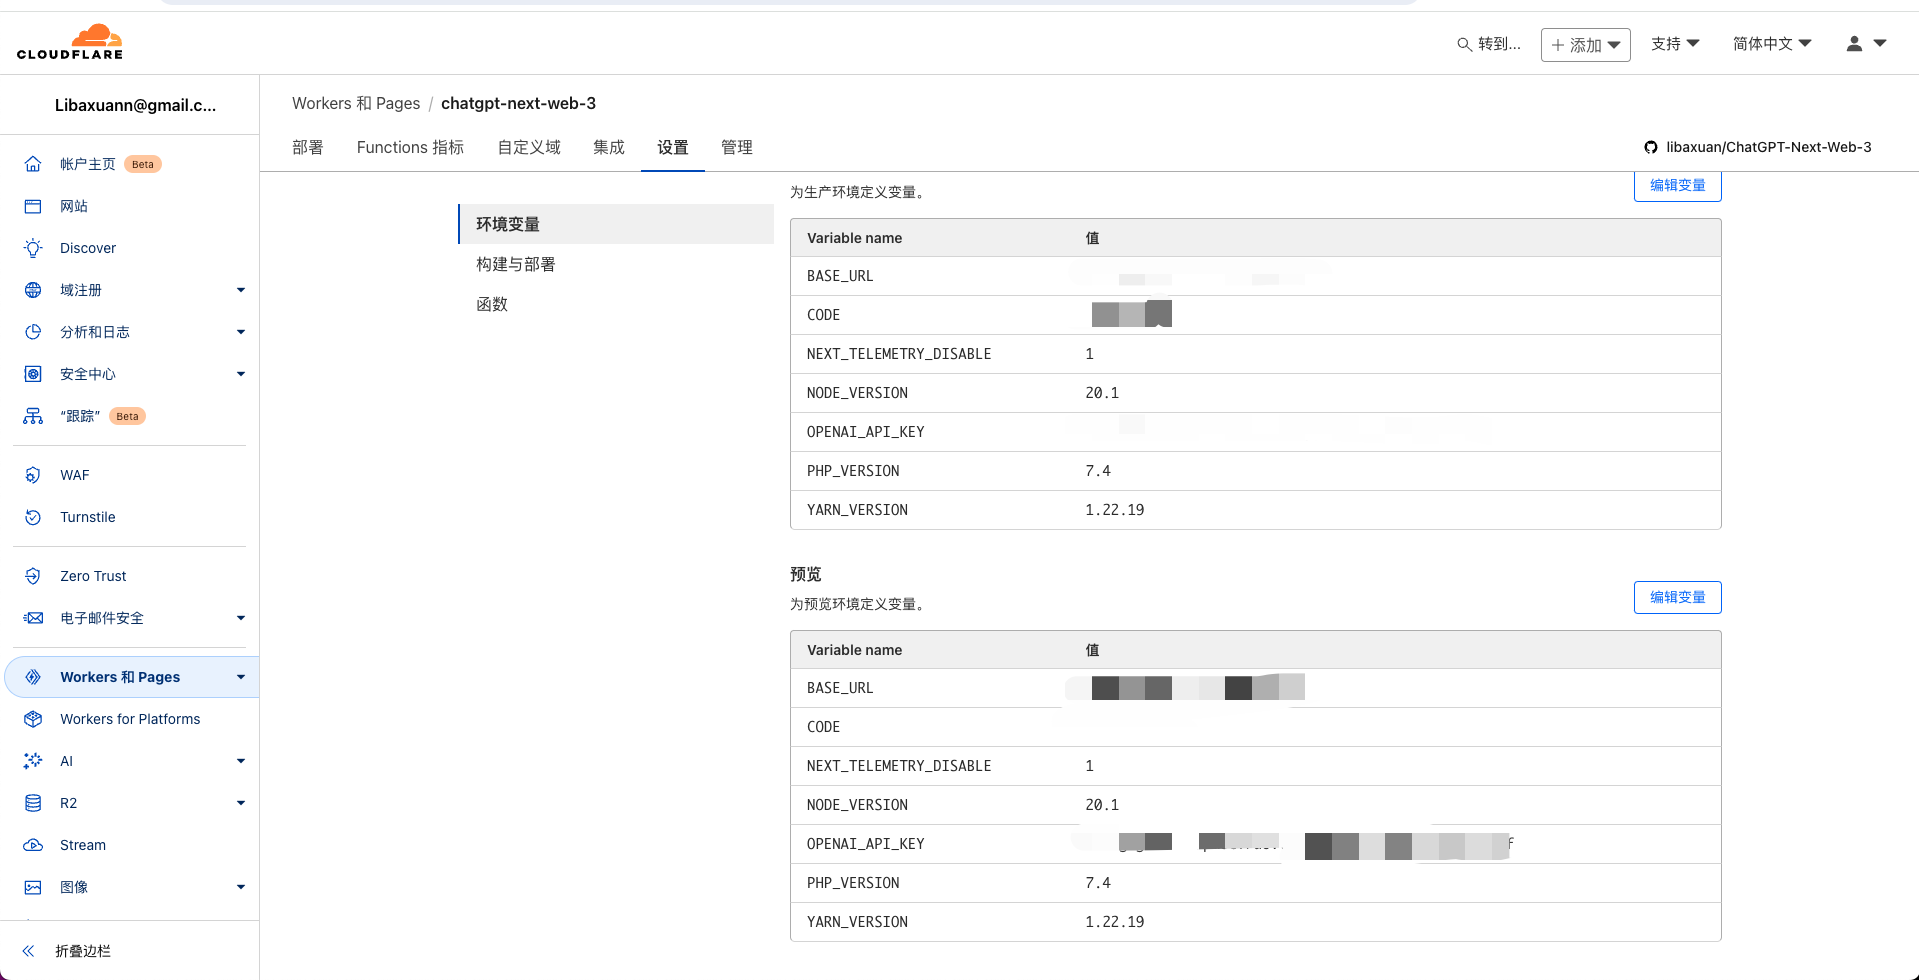This screenshot has height=980, width=1919.
Task: Collapse the sidebar with 折叠边栏
Action: (x=82, y=951)
